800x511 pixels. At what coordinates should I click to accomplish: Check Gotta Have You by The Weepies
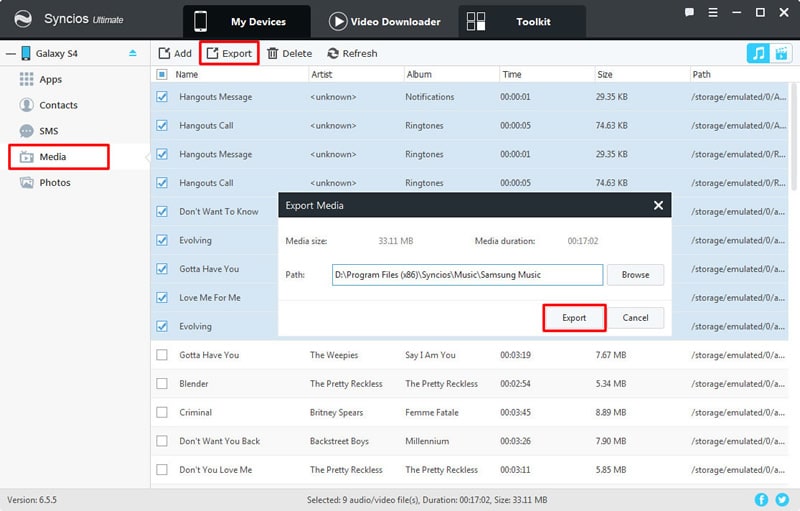coord(162,355)
